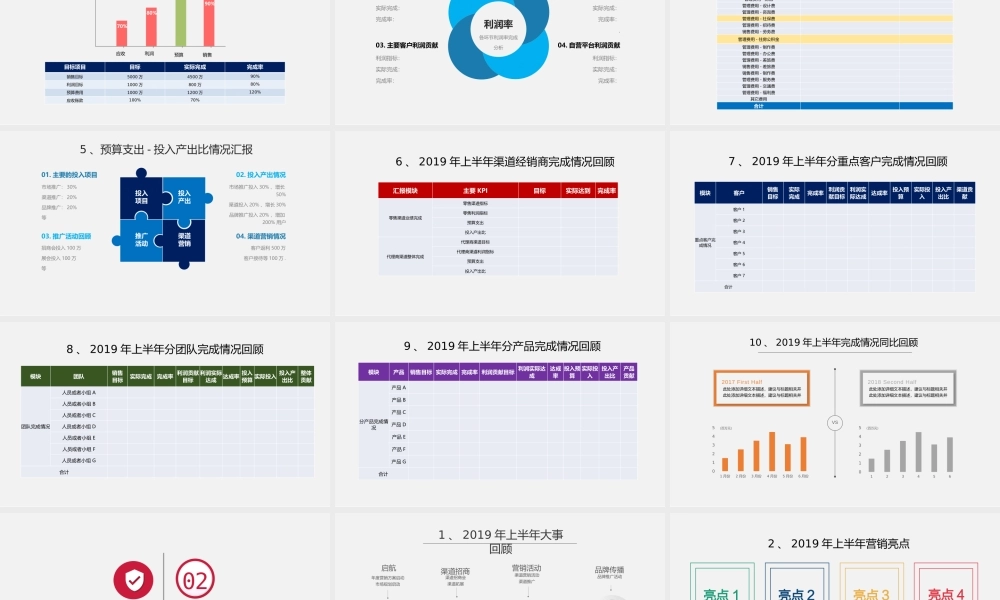Click the 推广活动 puzzle piece

(141, 240)
